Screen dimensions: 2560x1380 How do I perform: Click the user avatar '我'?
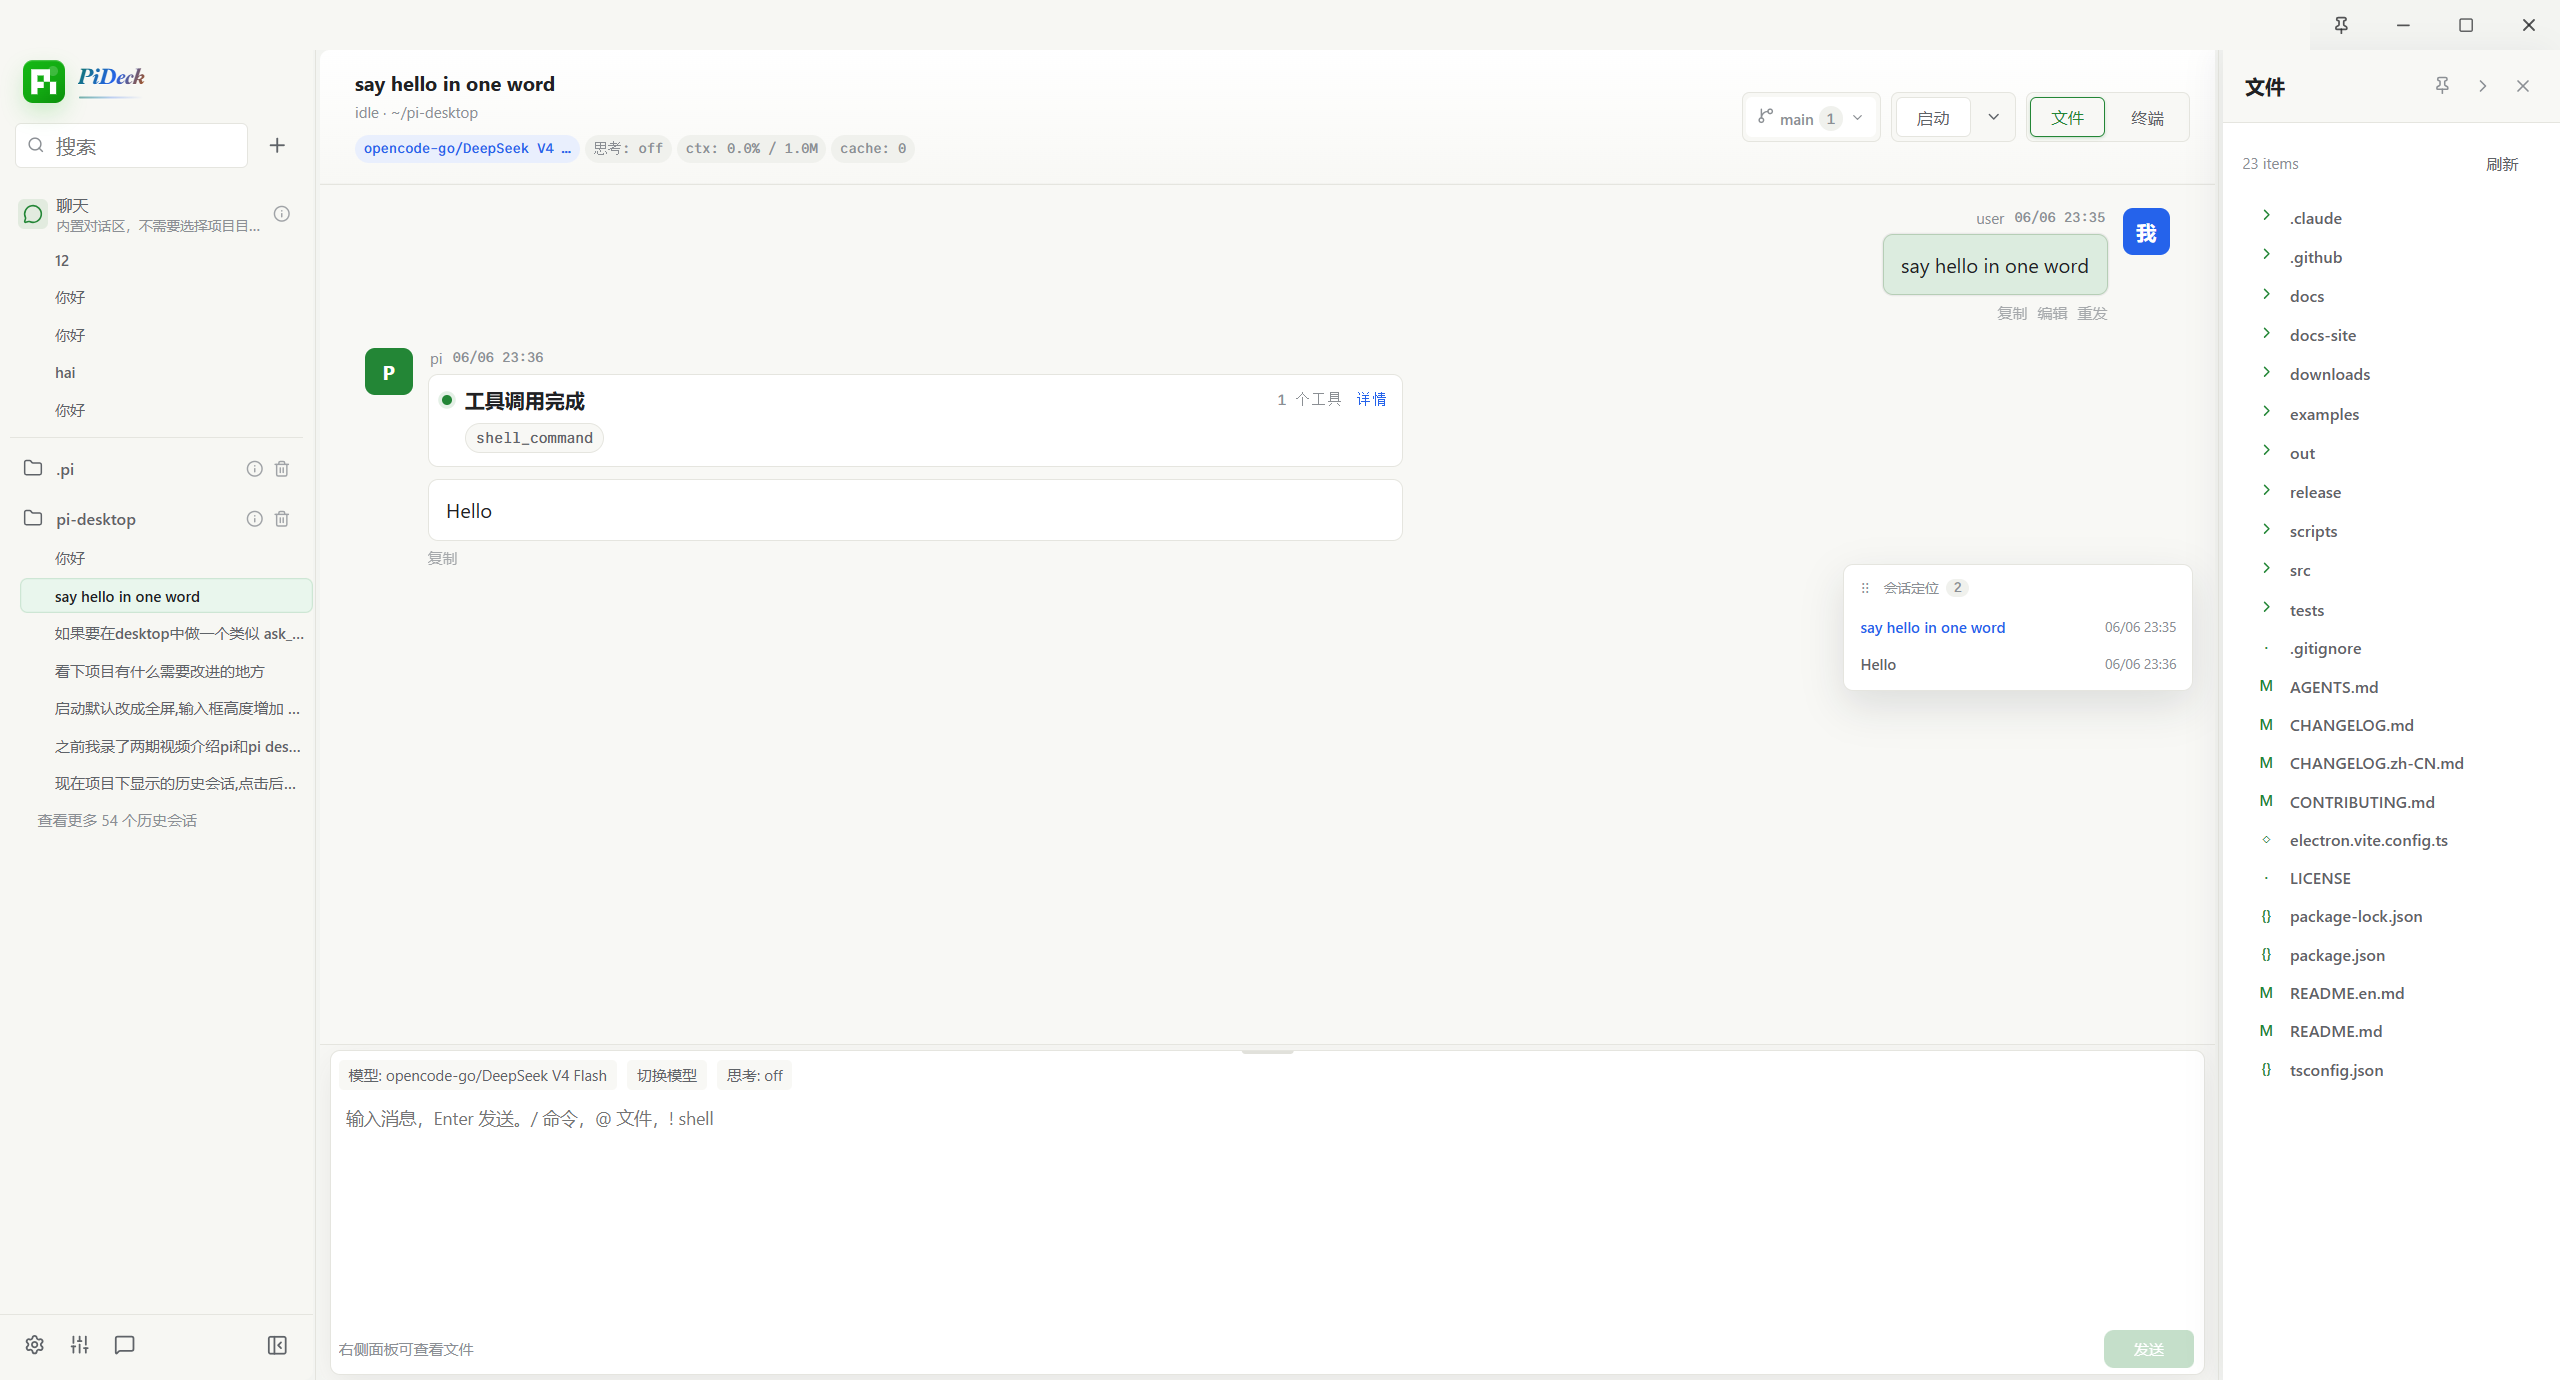click(2146, 232)
